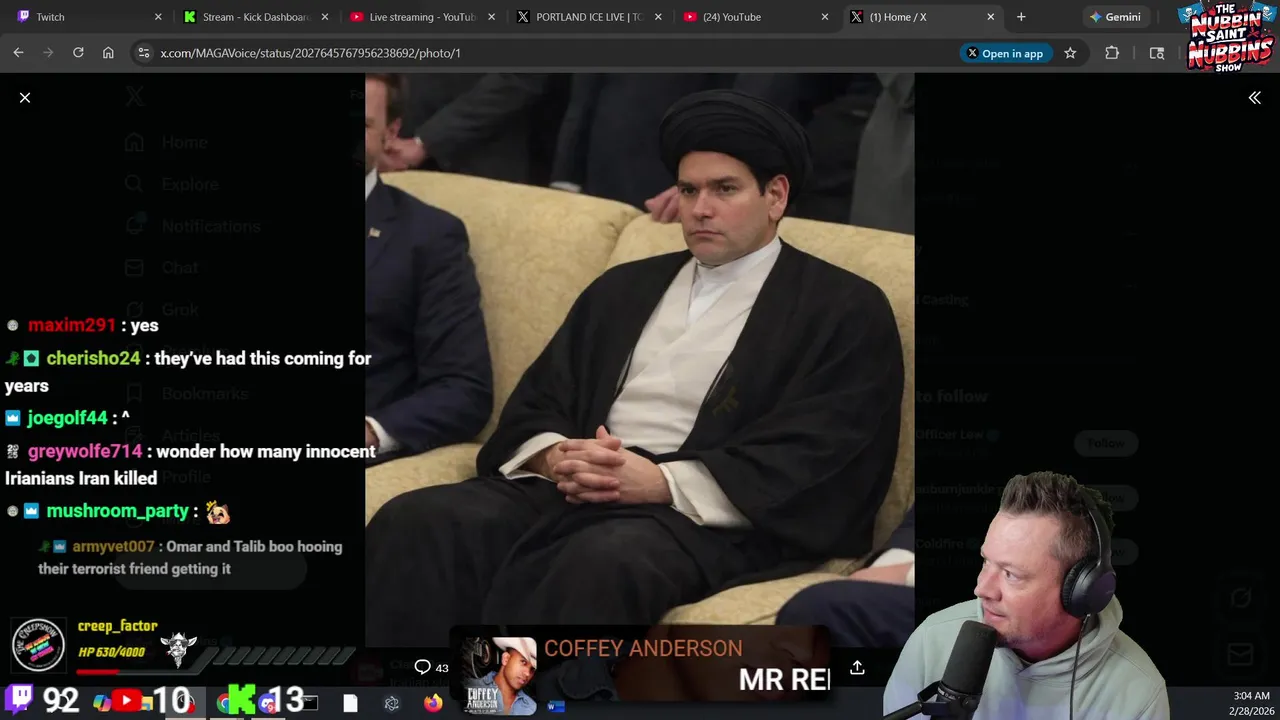The height and width of the screenshot is (720, 1280).
Task: Open the Extensions puzzle icon
Action: coord(1112,53)
